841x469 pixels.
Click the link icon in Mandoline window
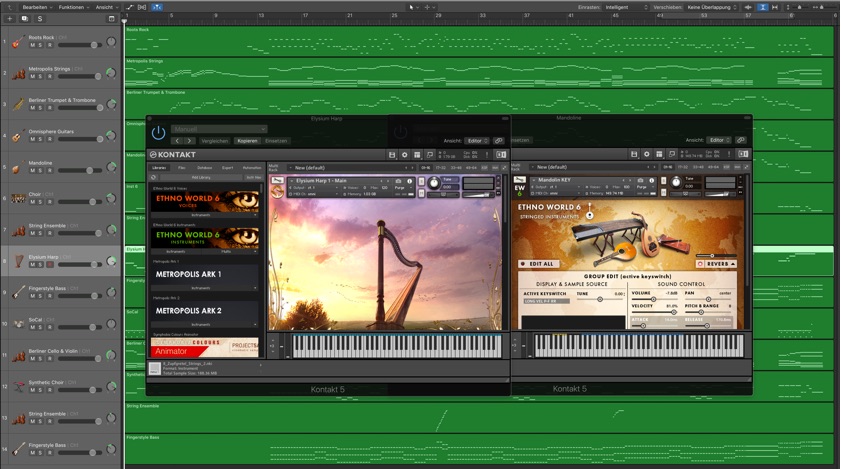coord(741,140)
